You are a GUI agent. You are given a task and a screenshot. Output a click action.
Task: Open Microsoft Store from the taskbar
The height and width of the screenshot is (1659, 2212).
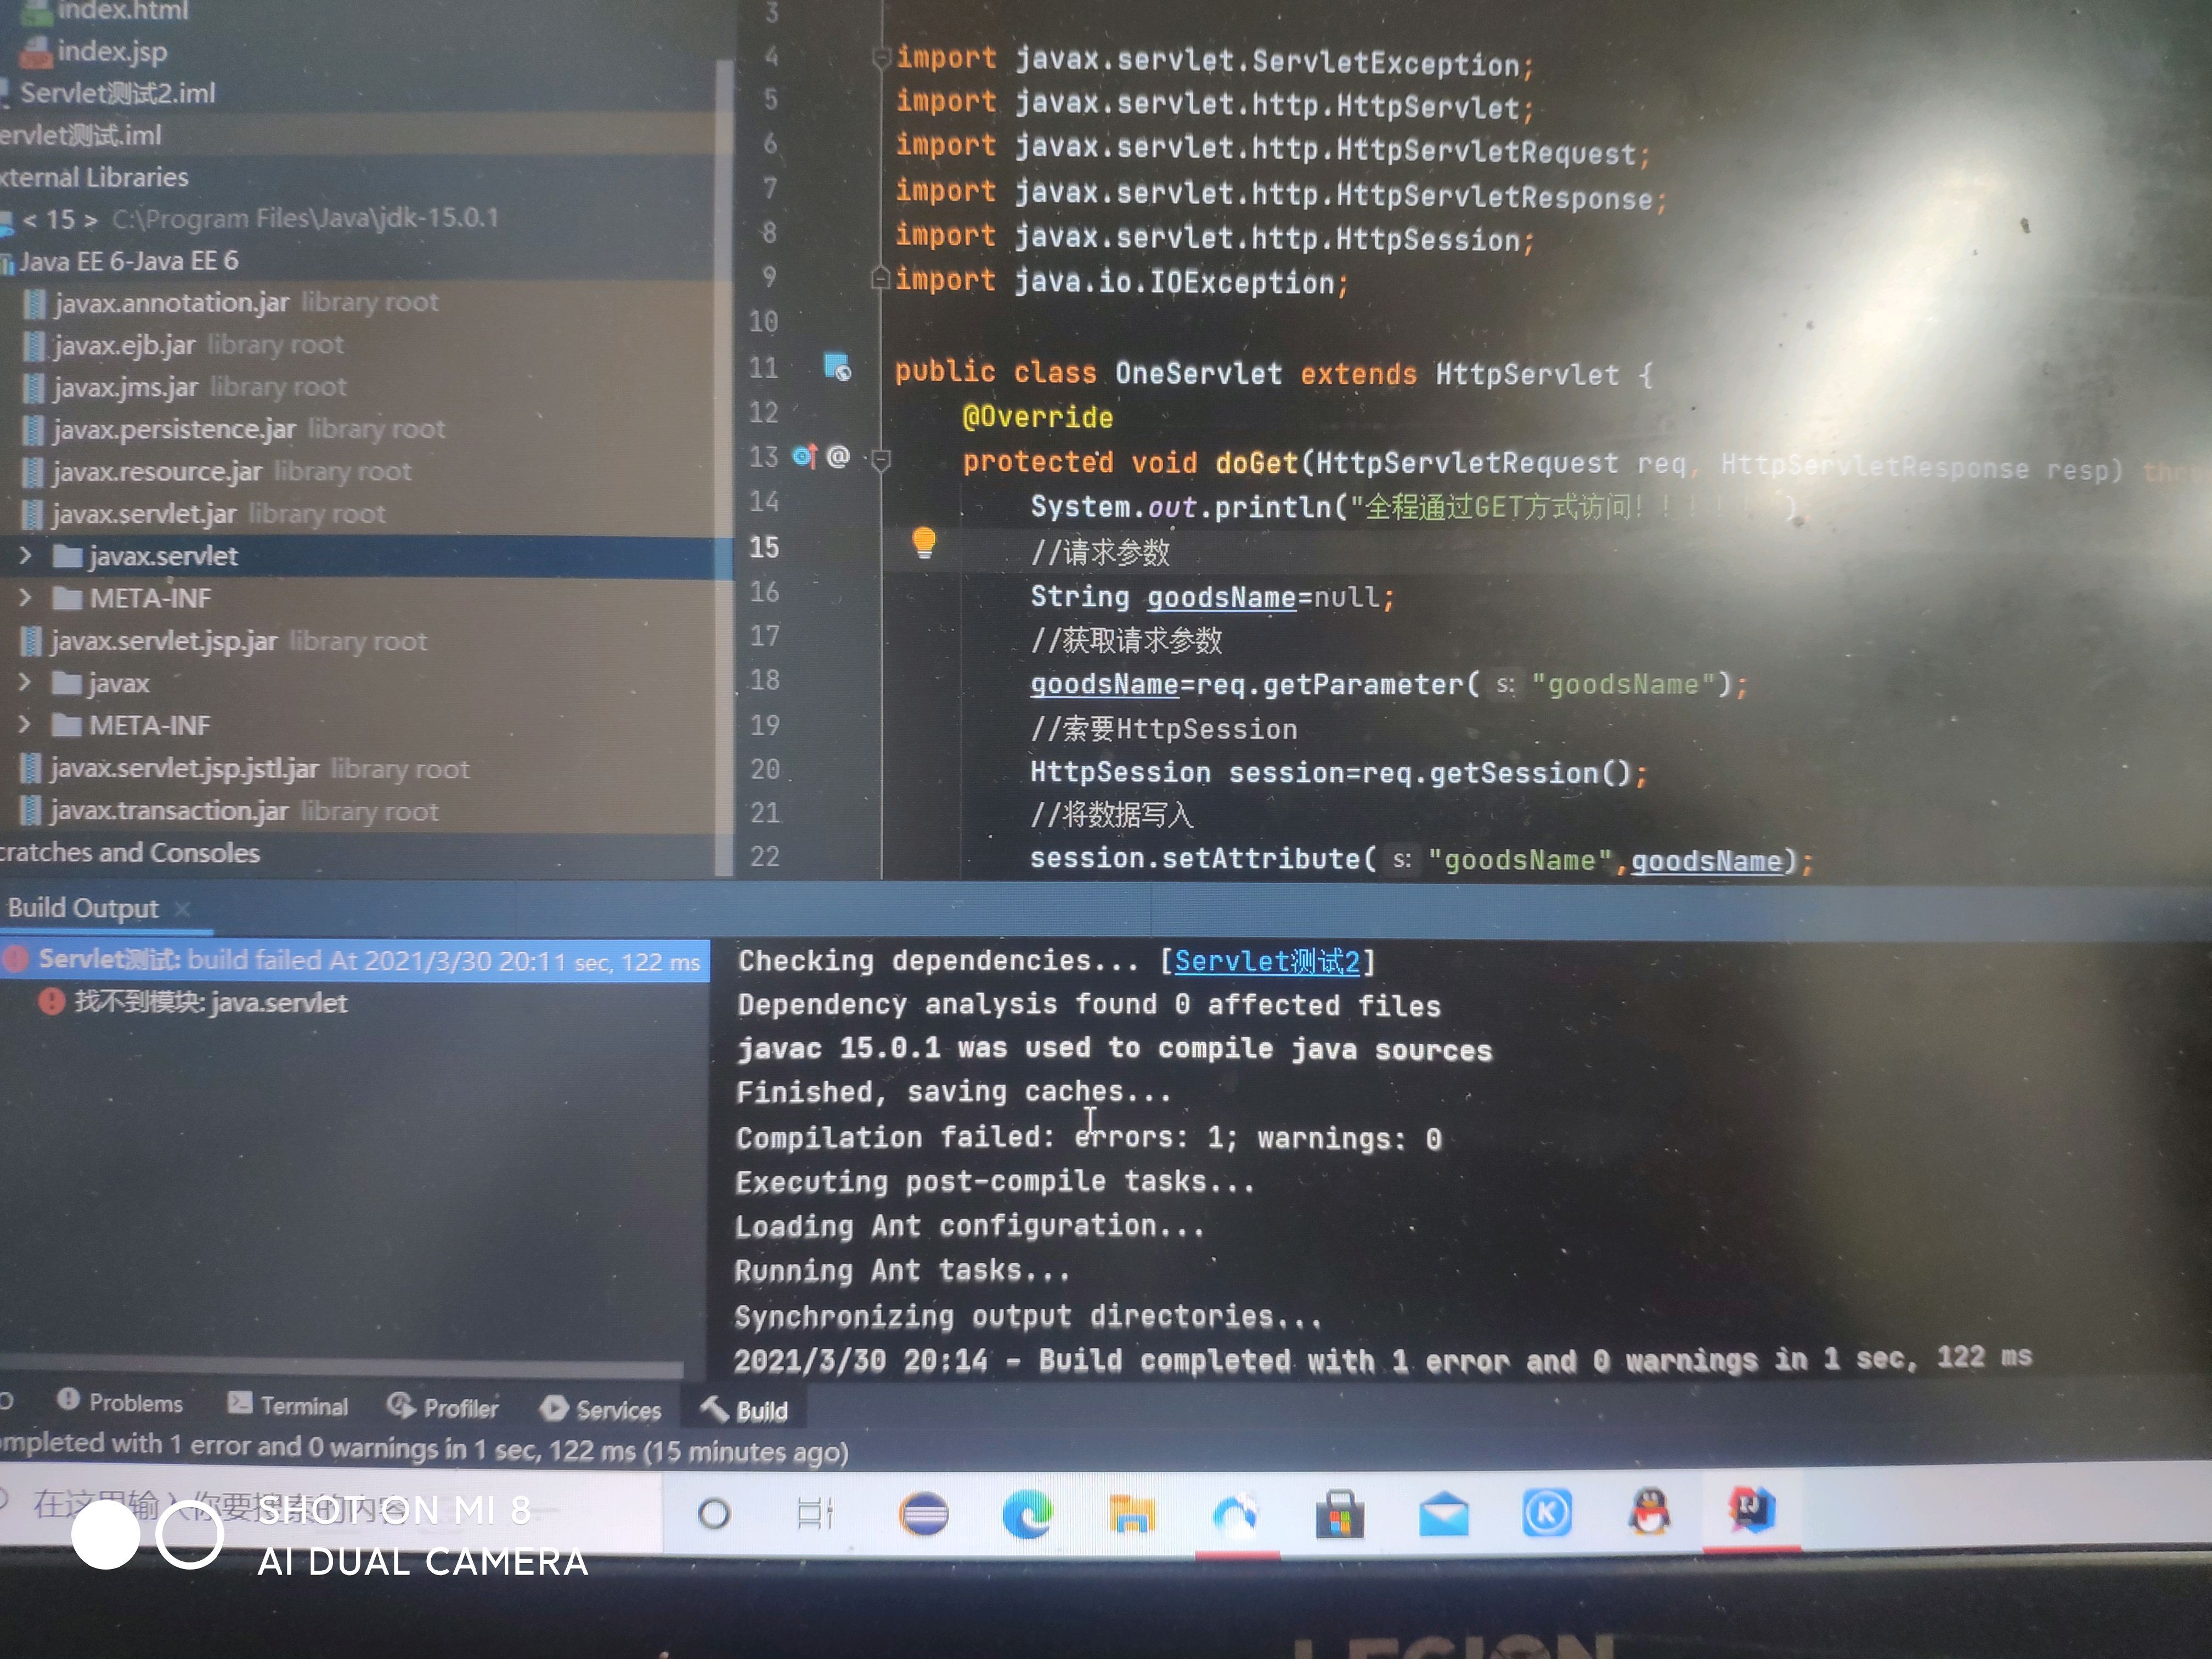click(x=1340, y=1514)
